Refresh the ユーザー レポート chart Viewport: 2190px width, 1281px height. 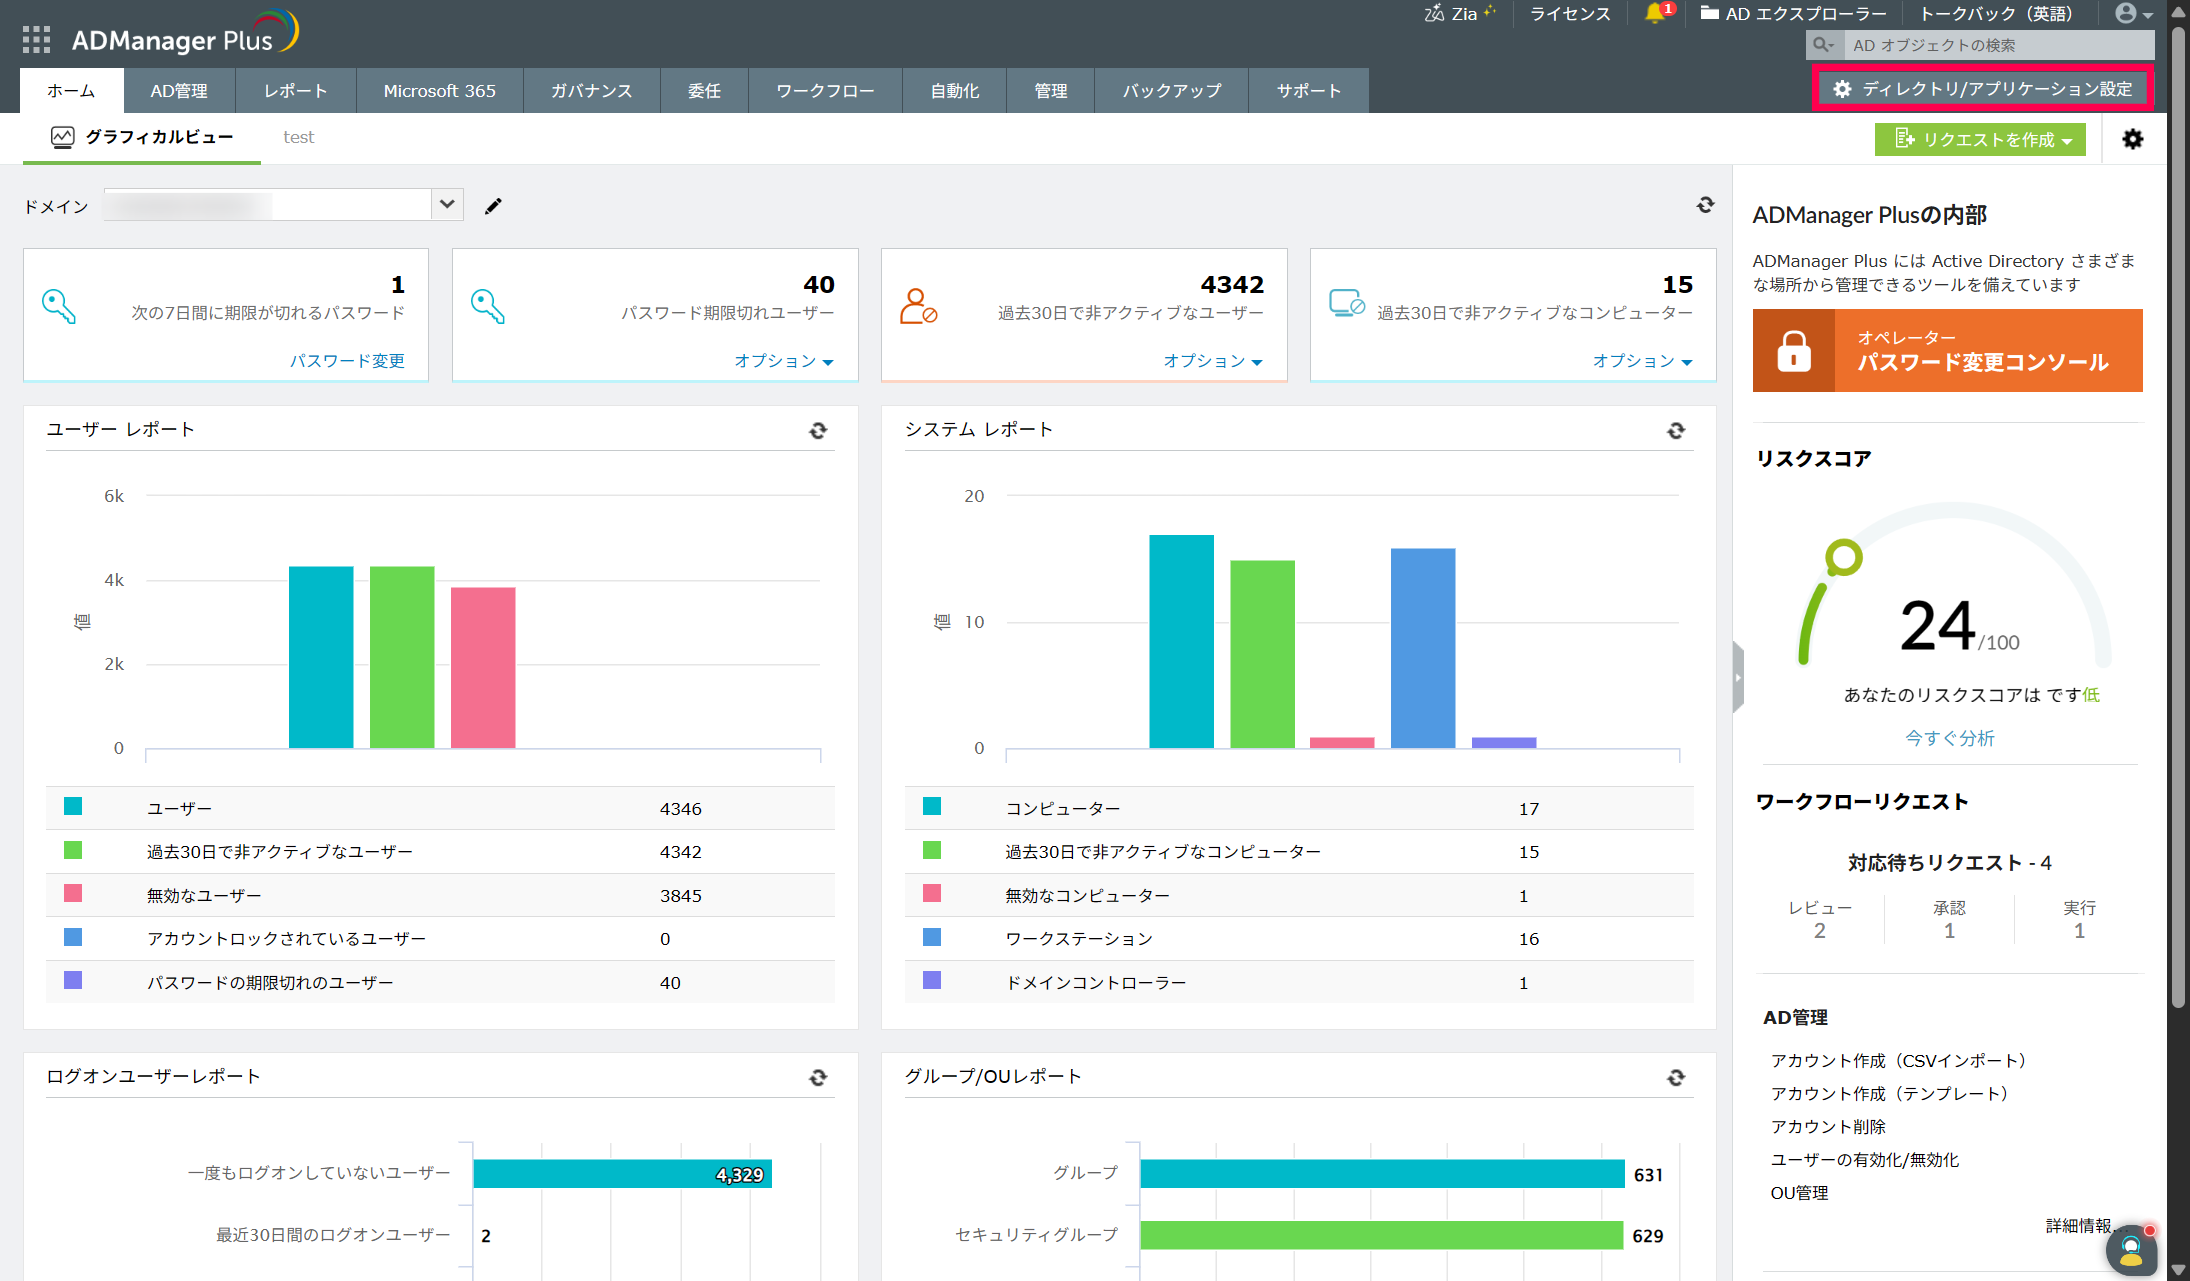(x=818, y=431)
